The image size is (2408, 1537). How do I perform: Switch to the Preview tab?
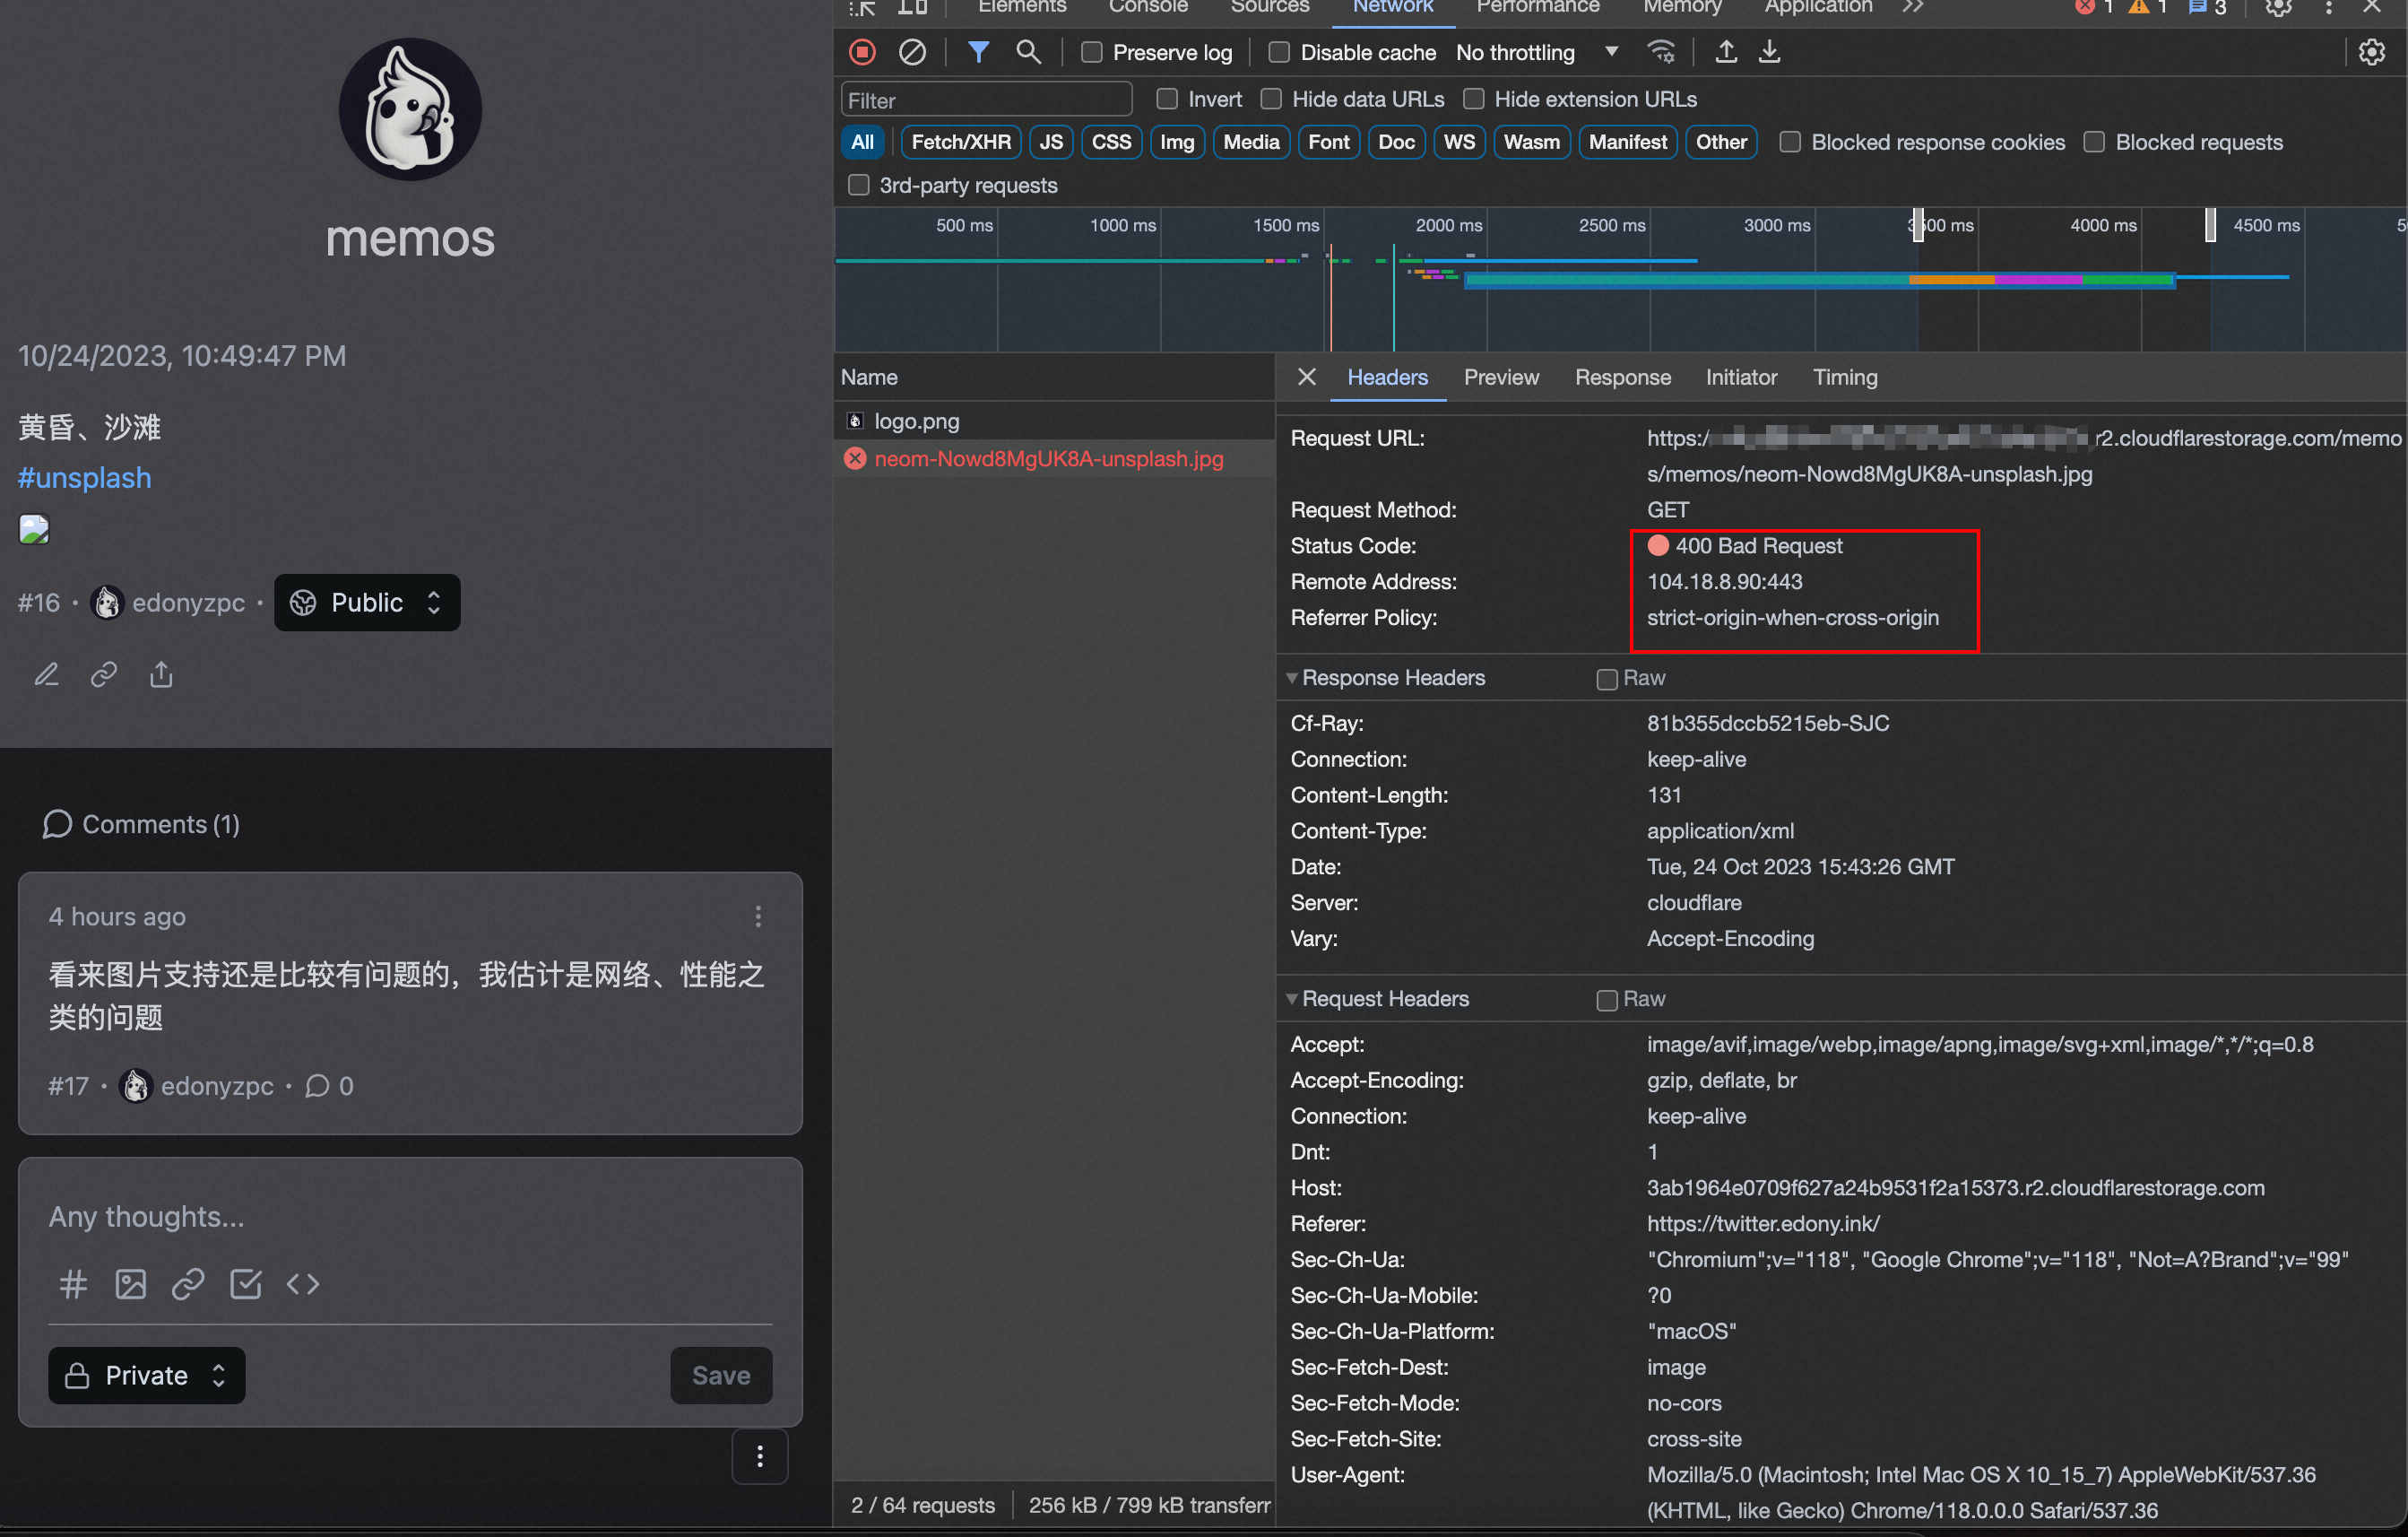1501,377
